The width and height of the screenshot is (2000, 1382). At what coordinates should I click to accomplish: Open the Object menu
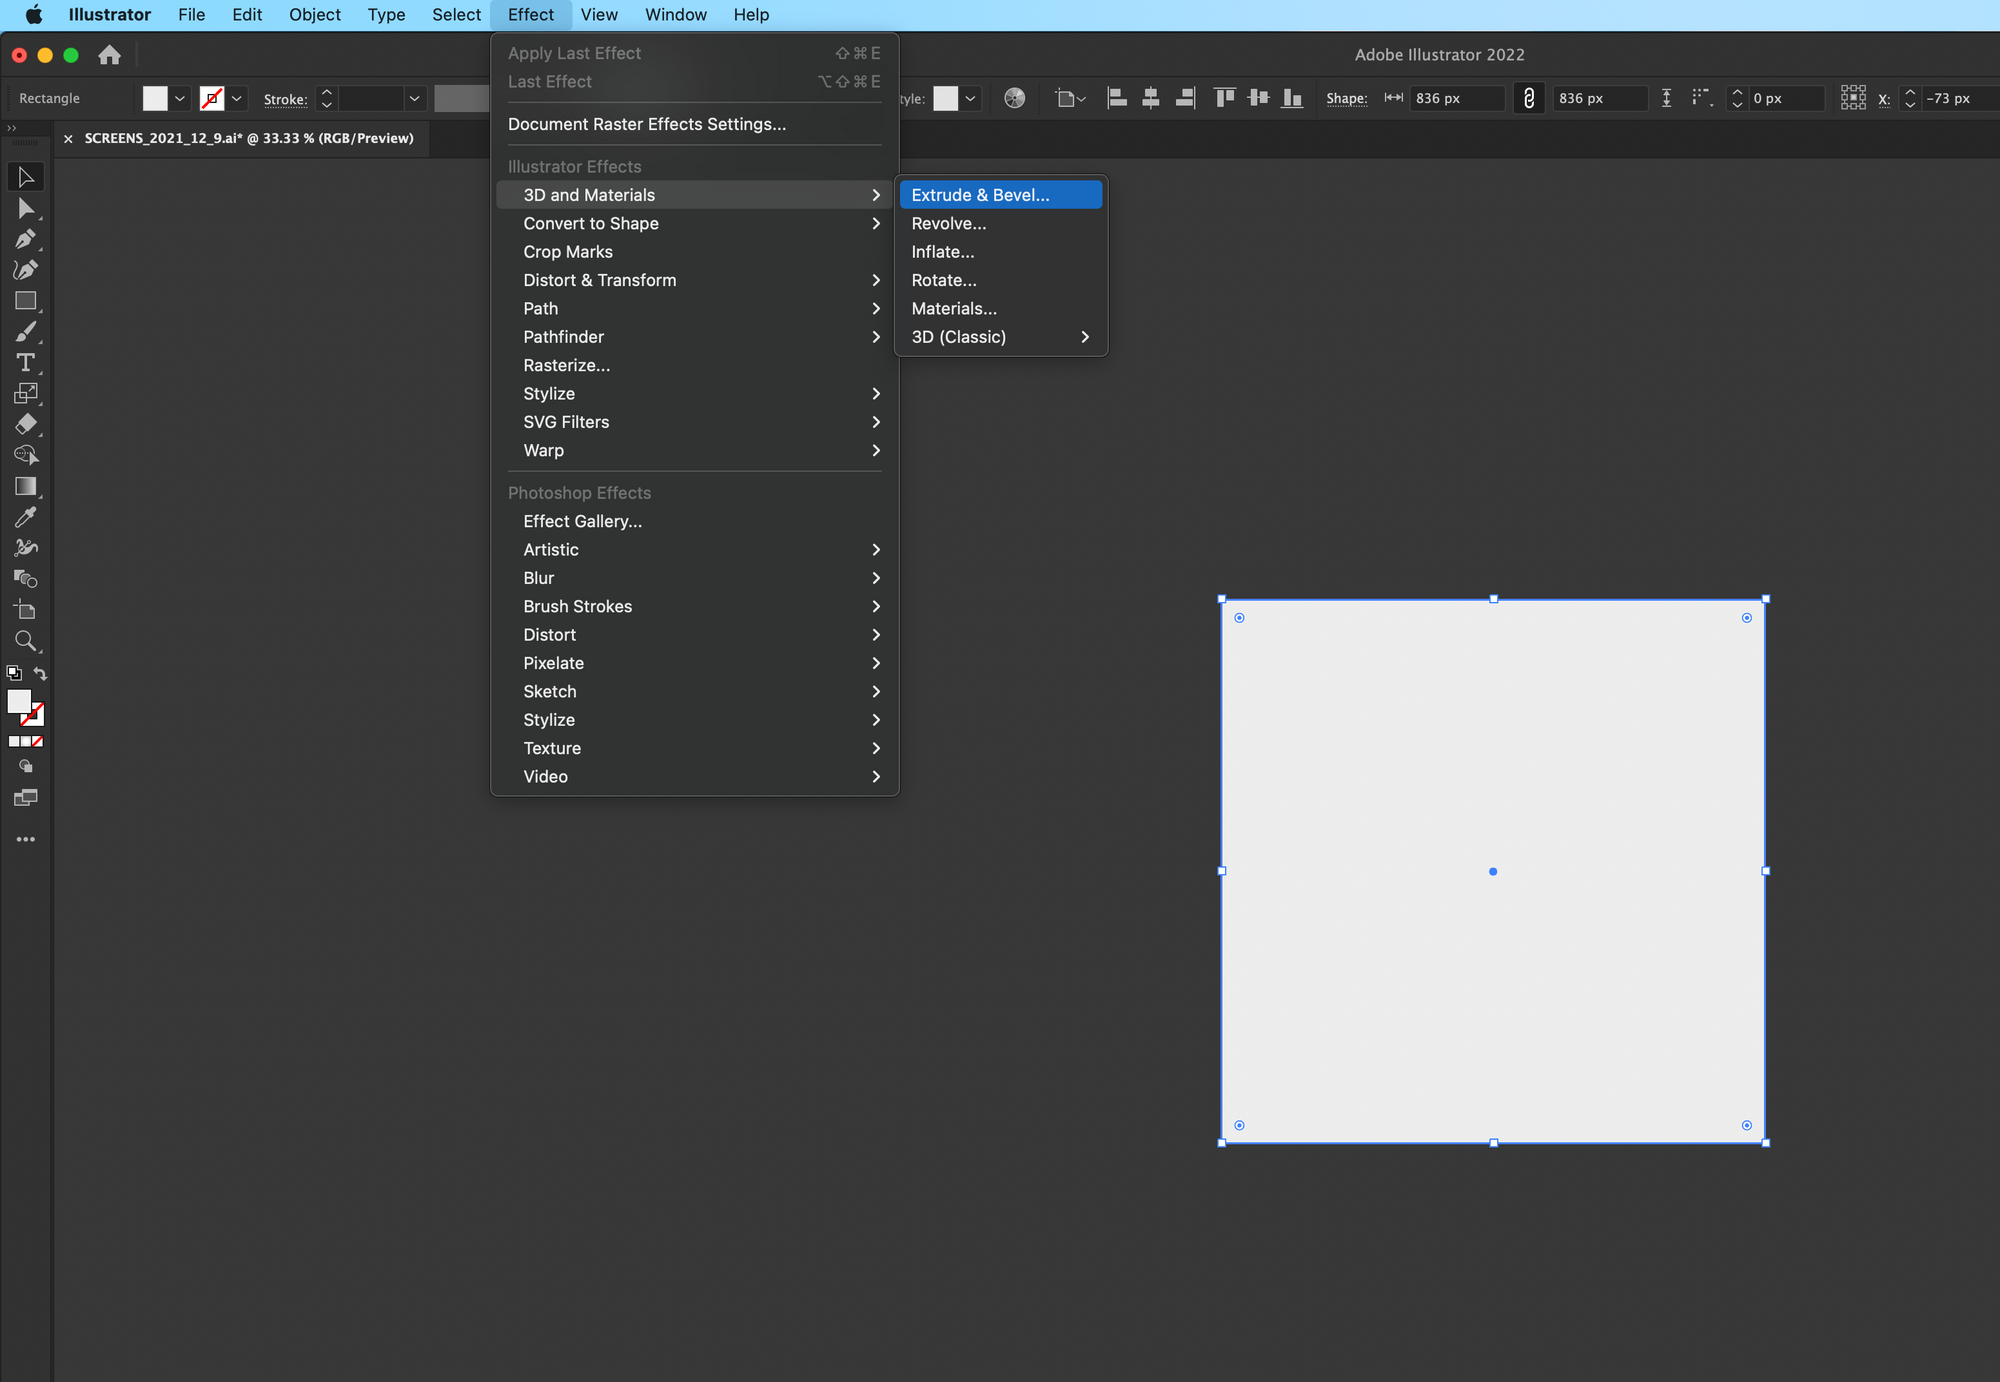tap(315, 15)
